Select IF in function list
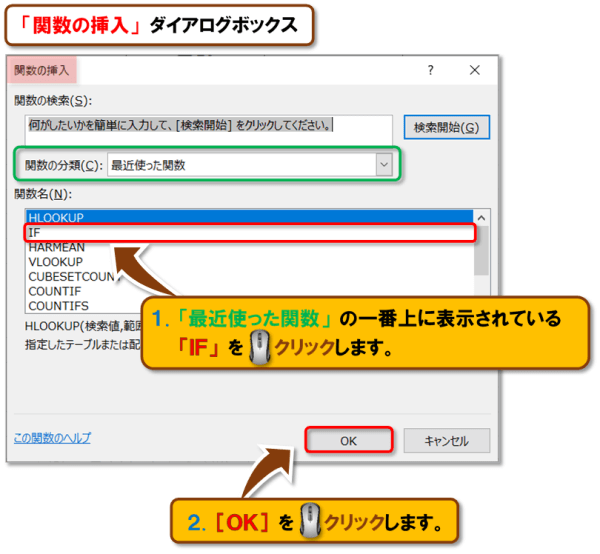This screenshot has height=554, width=600. point(250,233)
